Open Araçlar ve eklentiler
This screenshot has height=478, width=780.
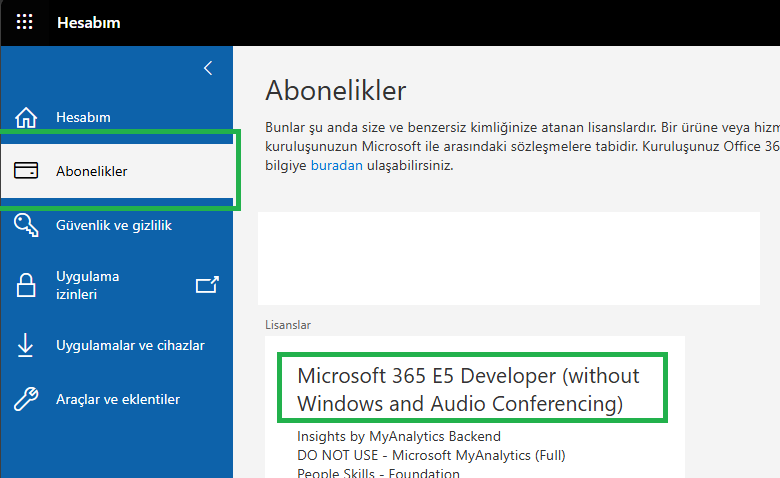coord(117,399)
